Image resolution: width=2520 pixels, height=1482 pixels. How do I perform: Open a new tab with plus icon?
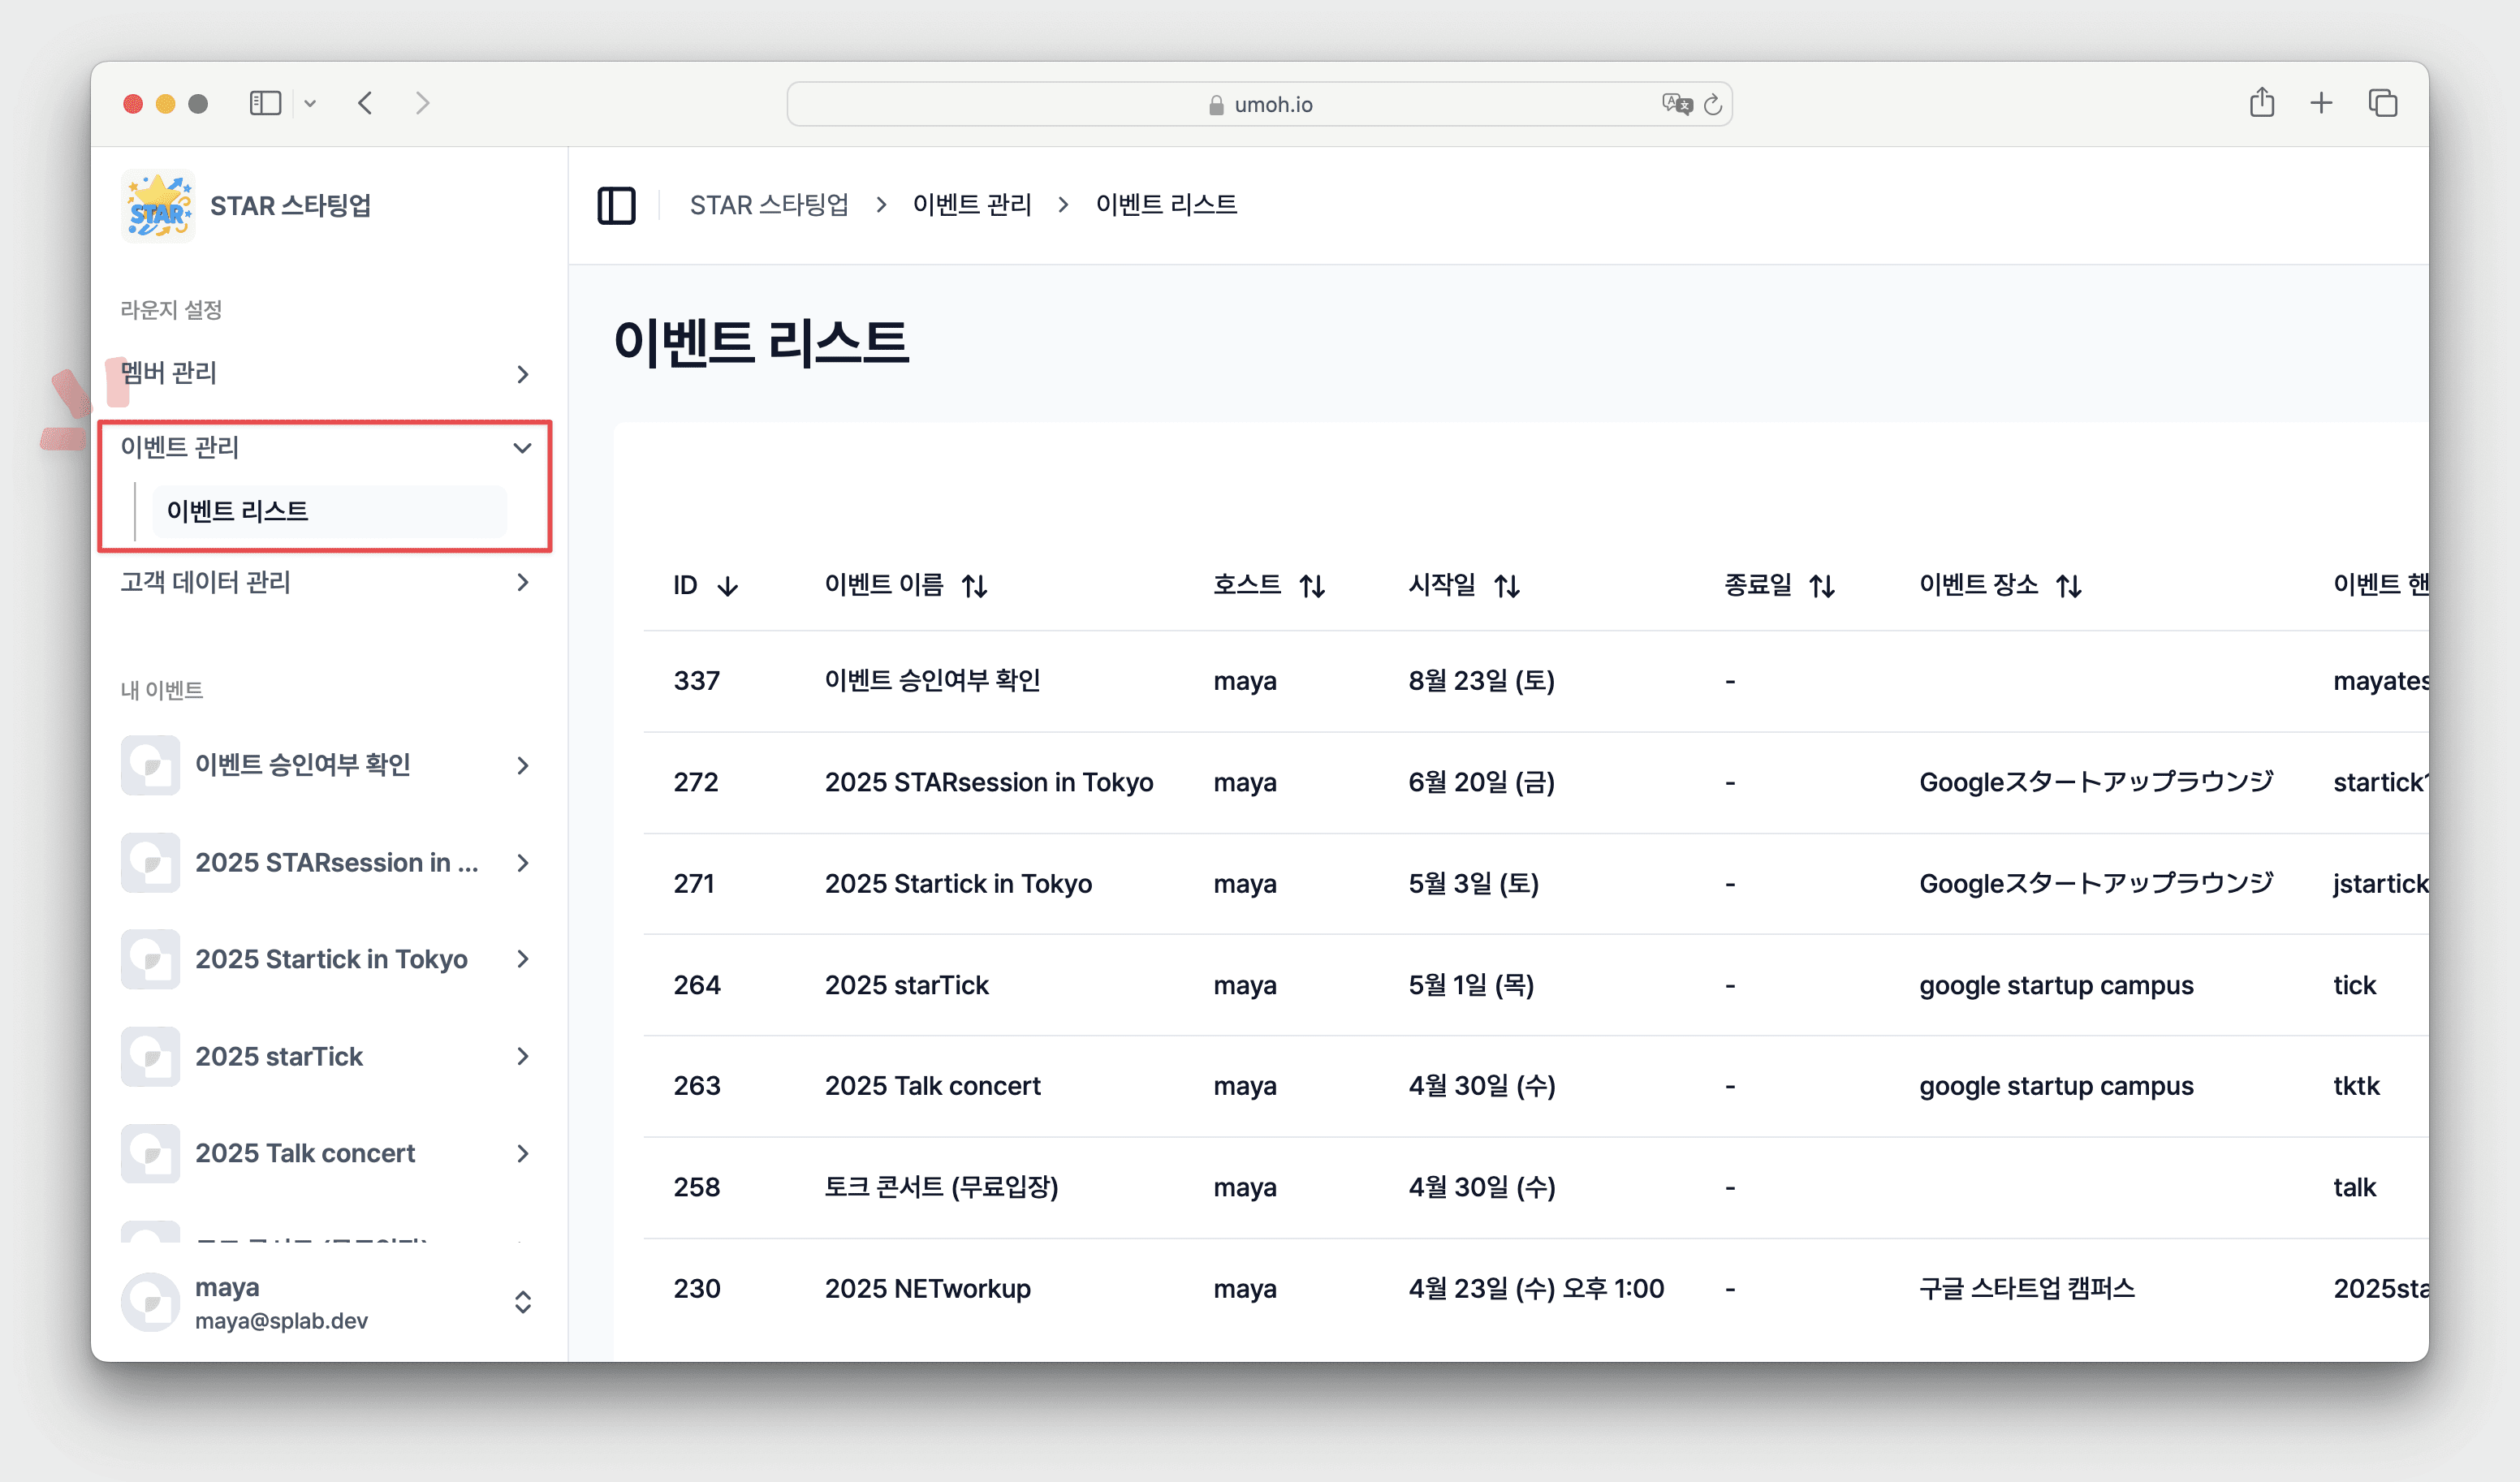click(2321, 103)
